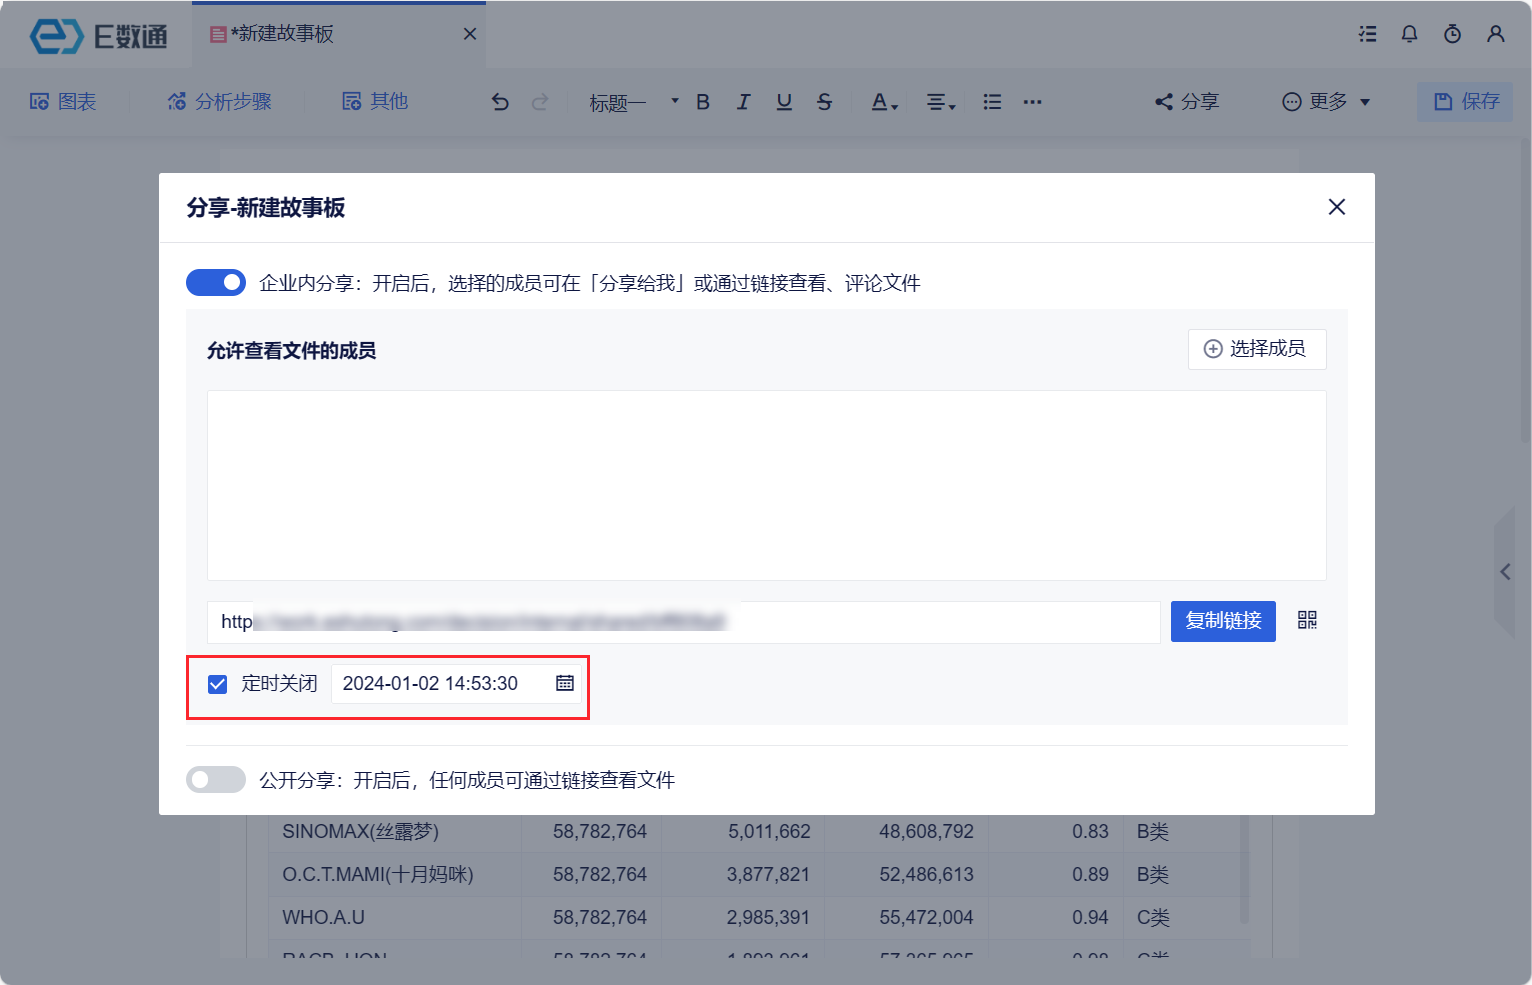
Task: Open the 图表 menu
Action: coord(63,101)
